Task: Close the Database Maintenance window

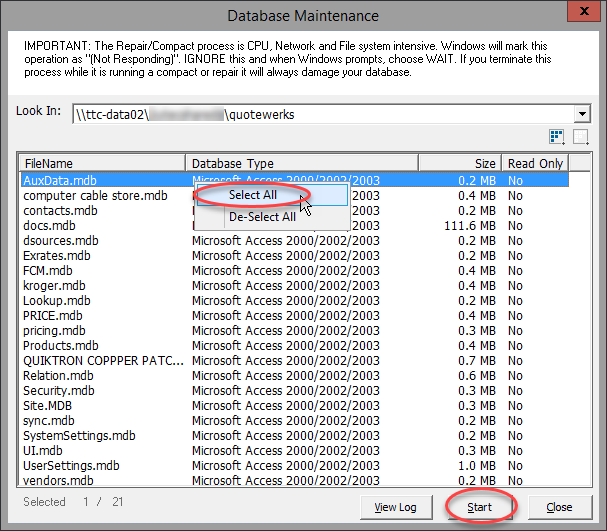Action: point(585,11)
